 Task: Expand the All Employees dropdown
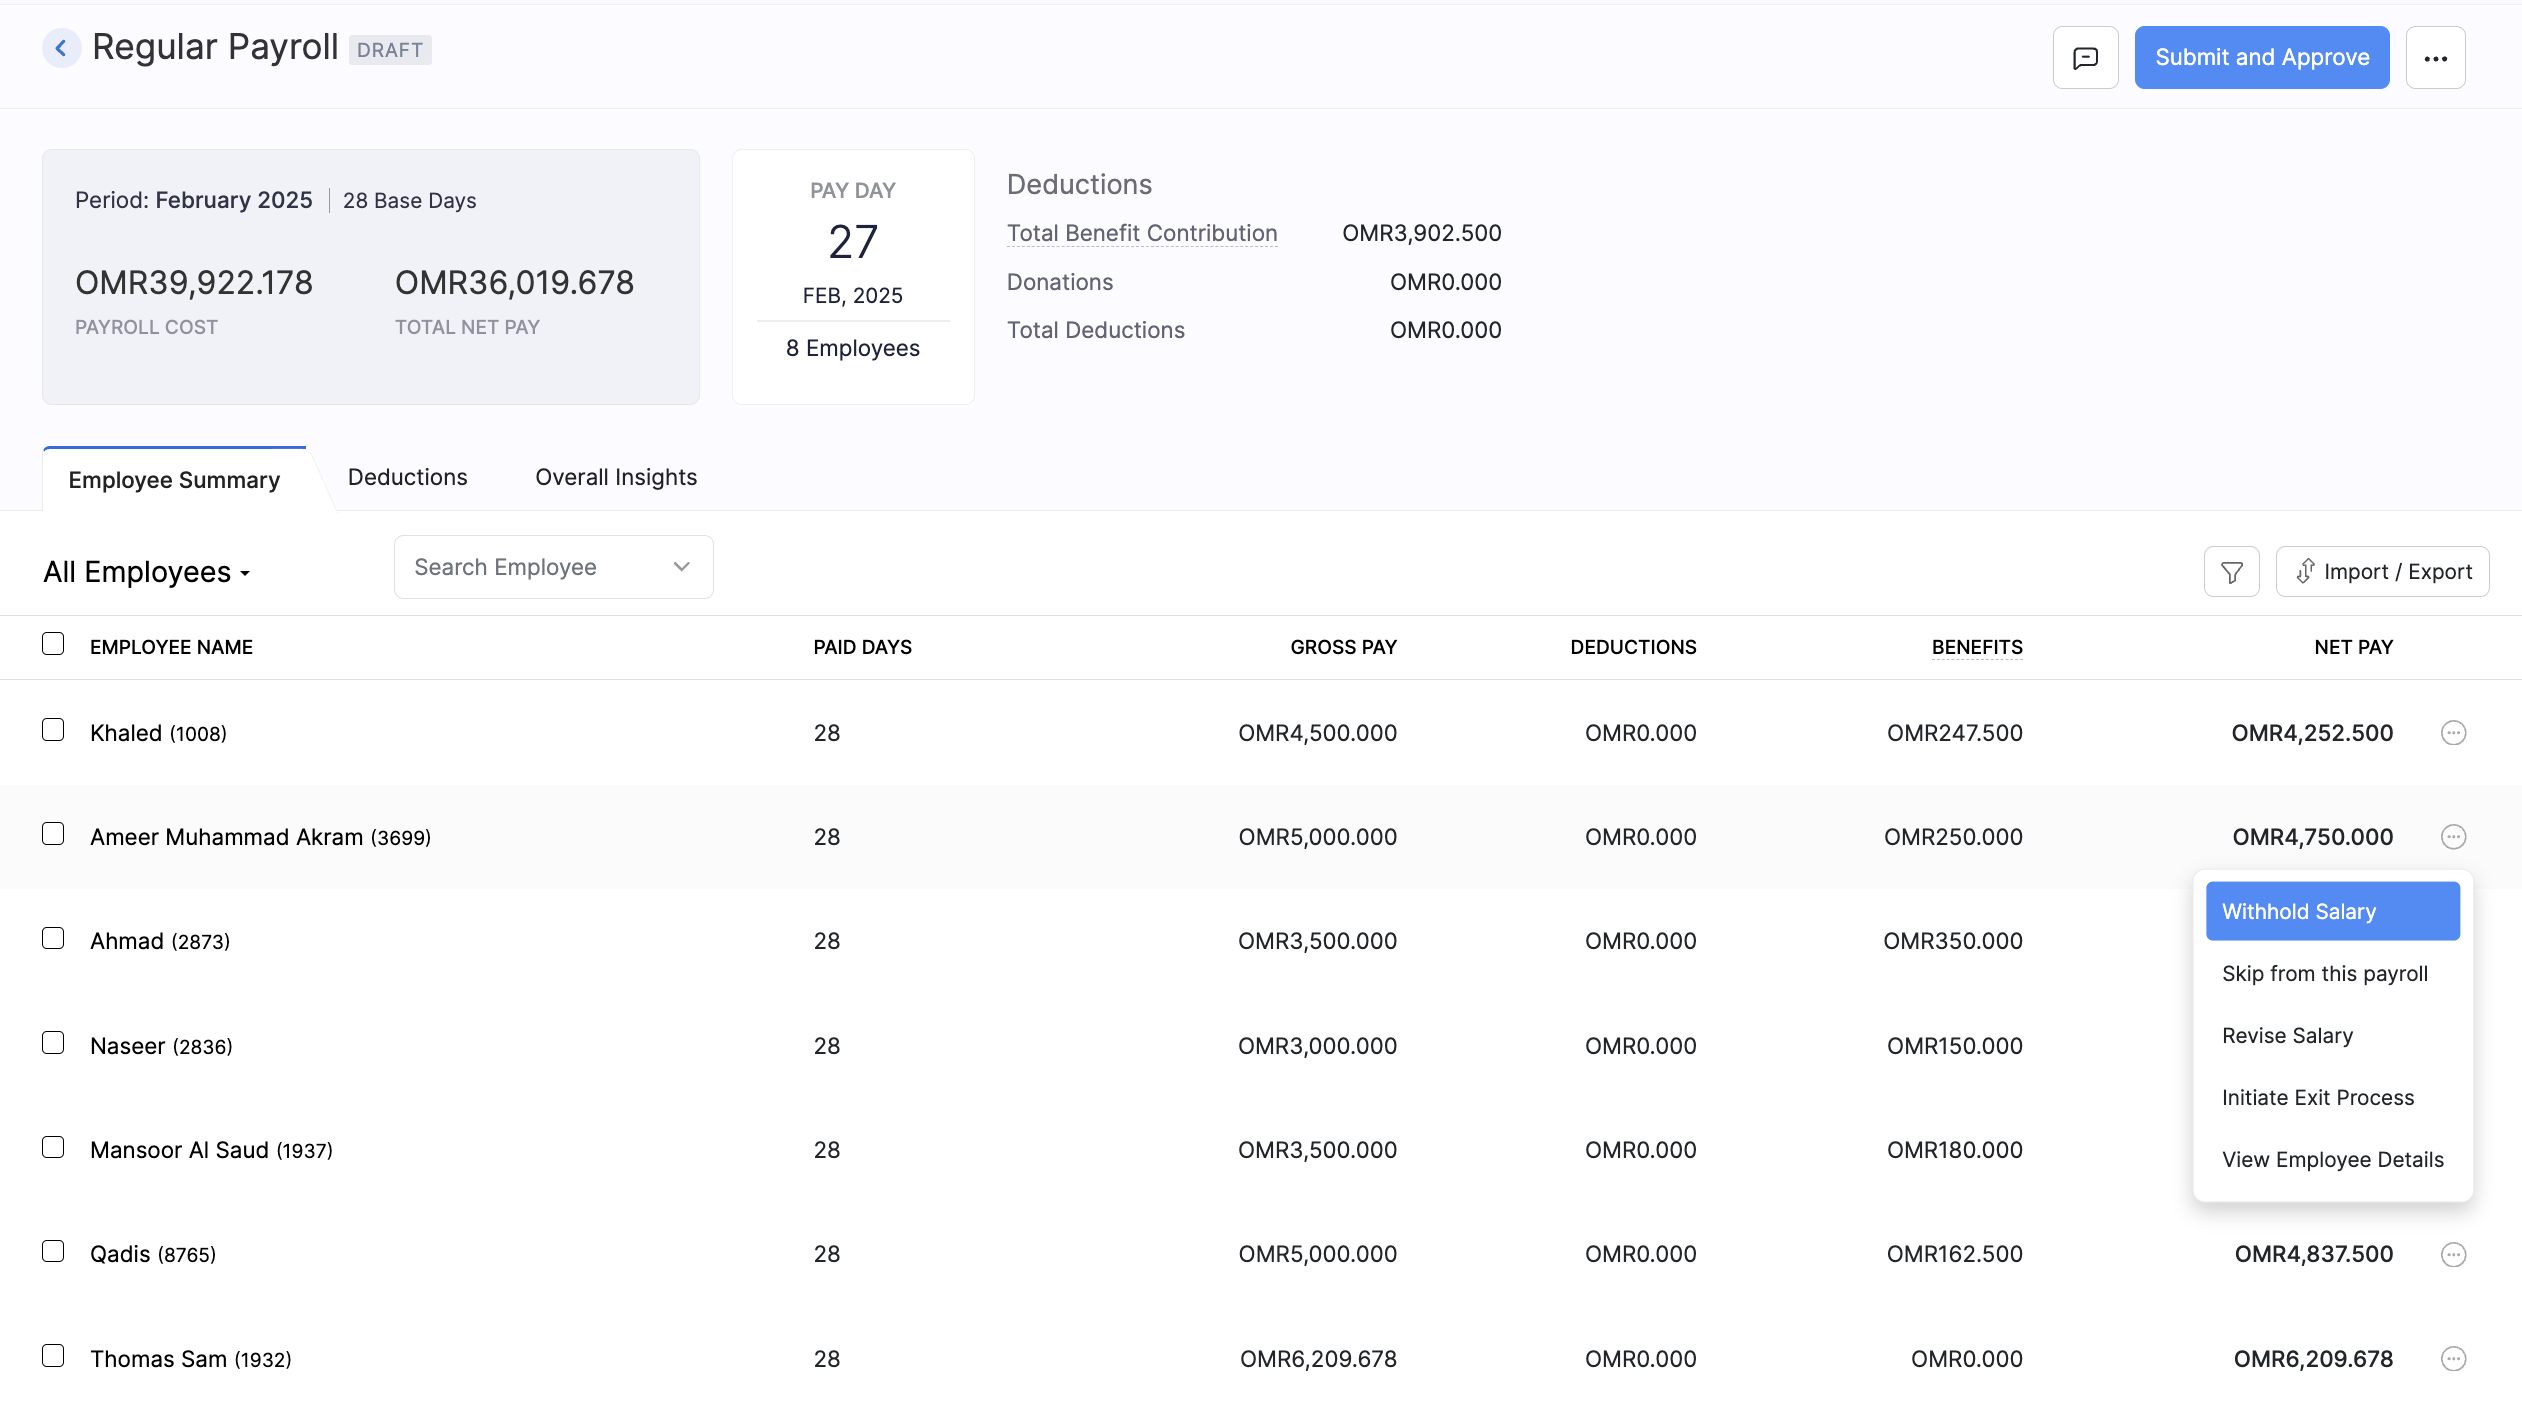[146, 571]
